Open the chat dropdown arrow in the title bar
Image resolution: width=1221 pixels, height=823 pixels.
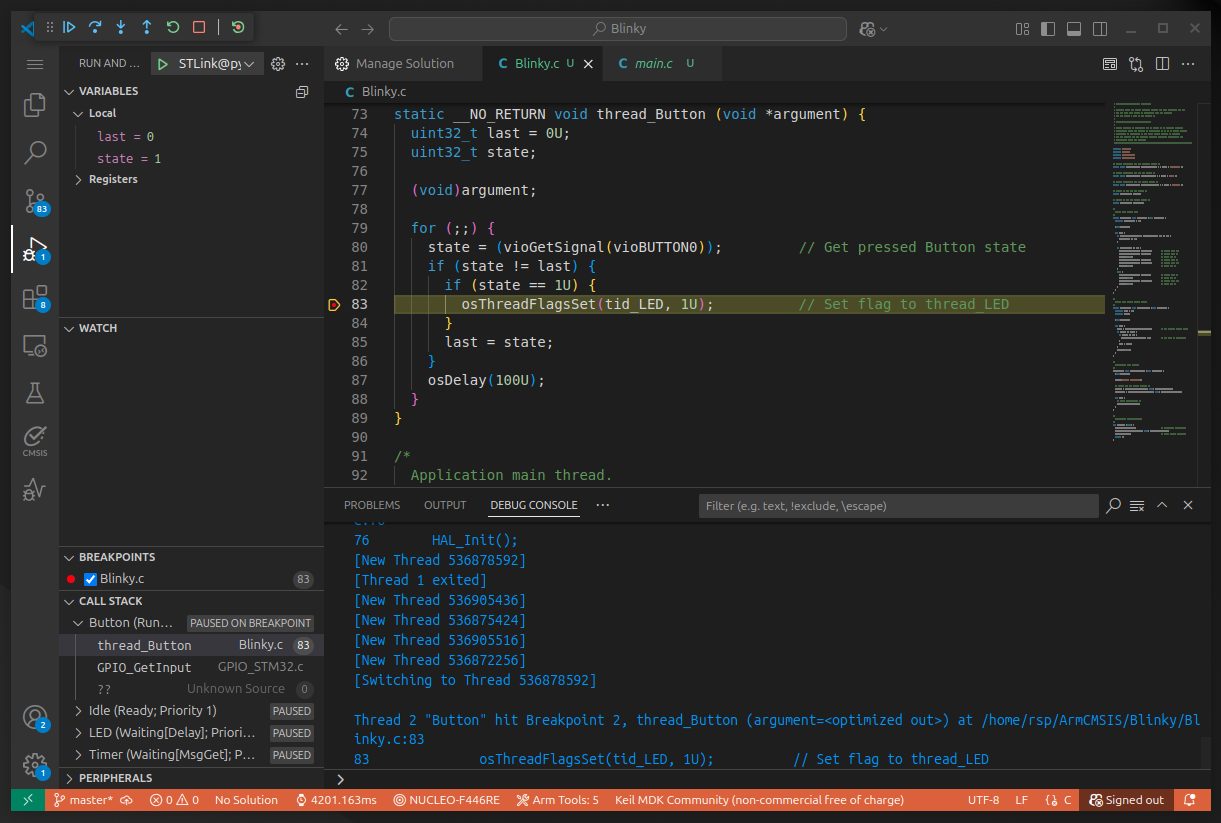click(x=883, y=29)
